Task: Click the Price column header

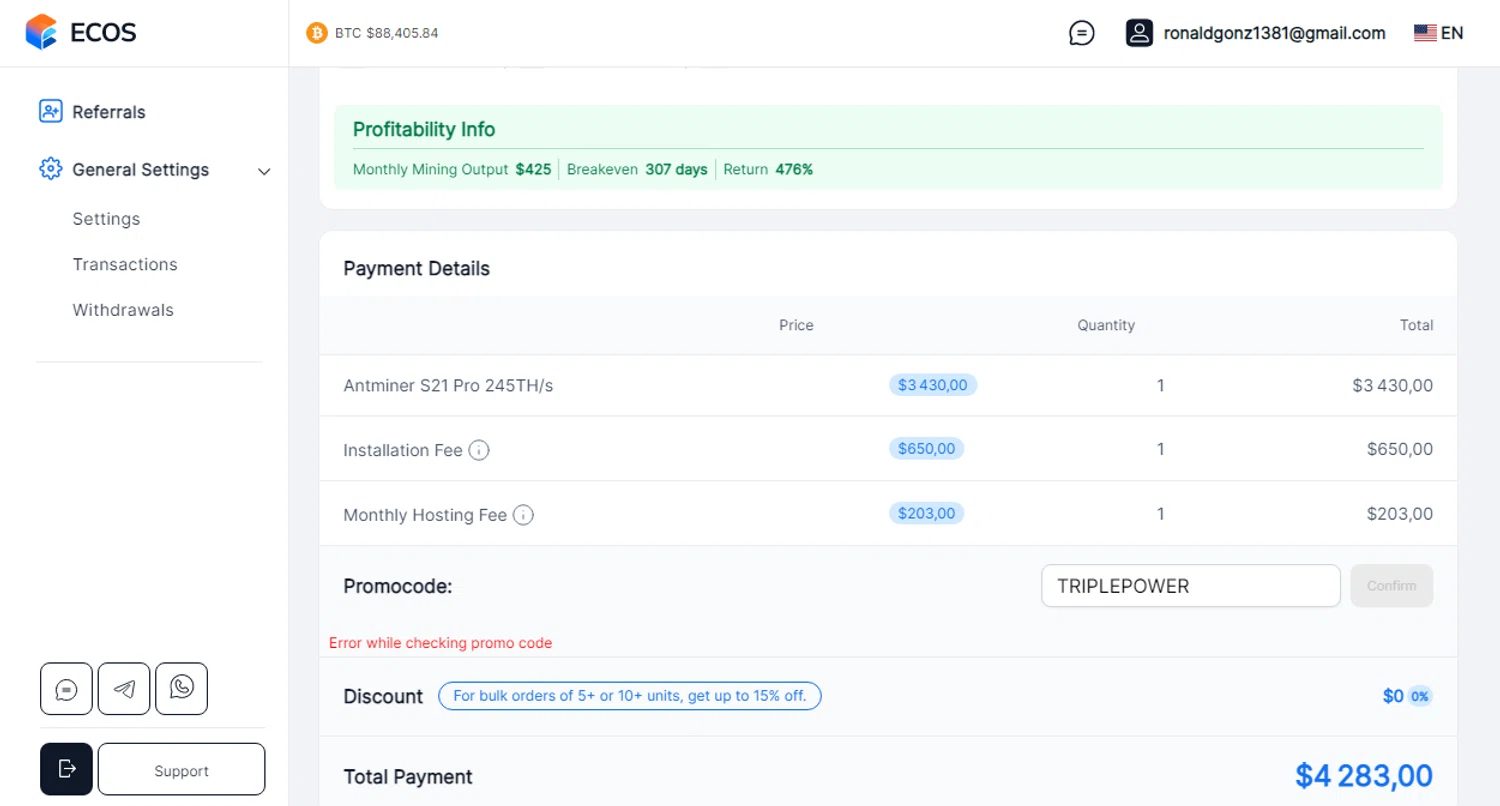Action: click(x=796, y=325)
